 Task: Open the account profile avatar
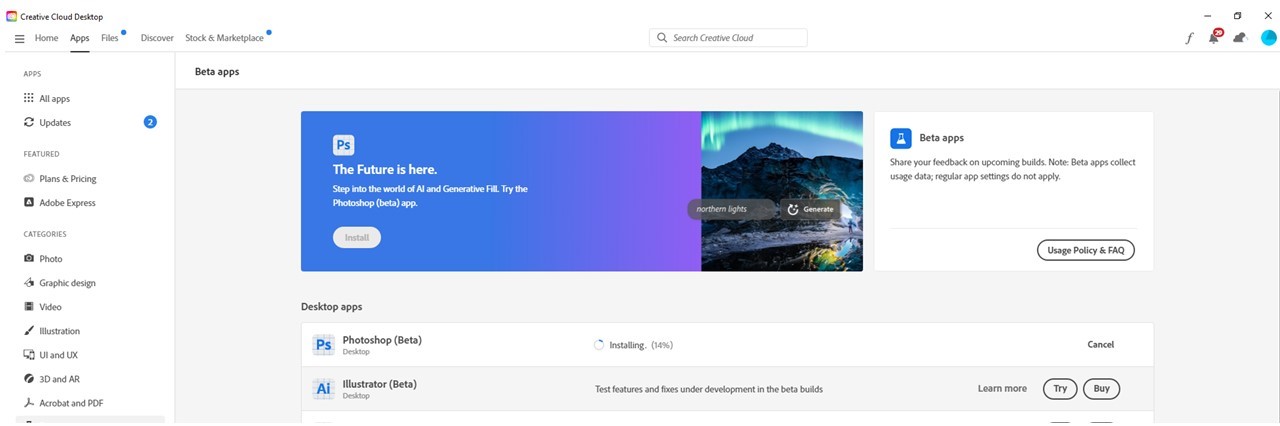coord(1269,38)
